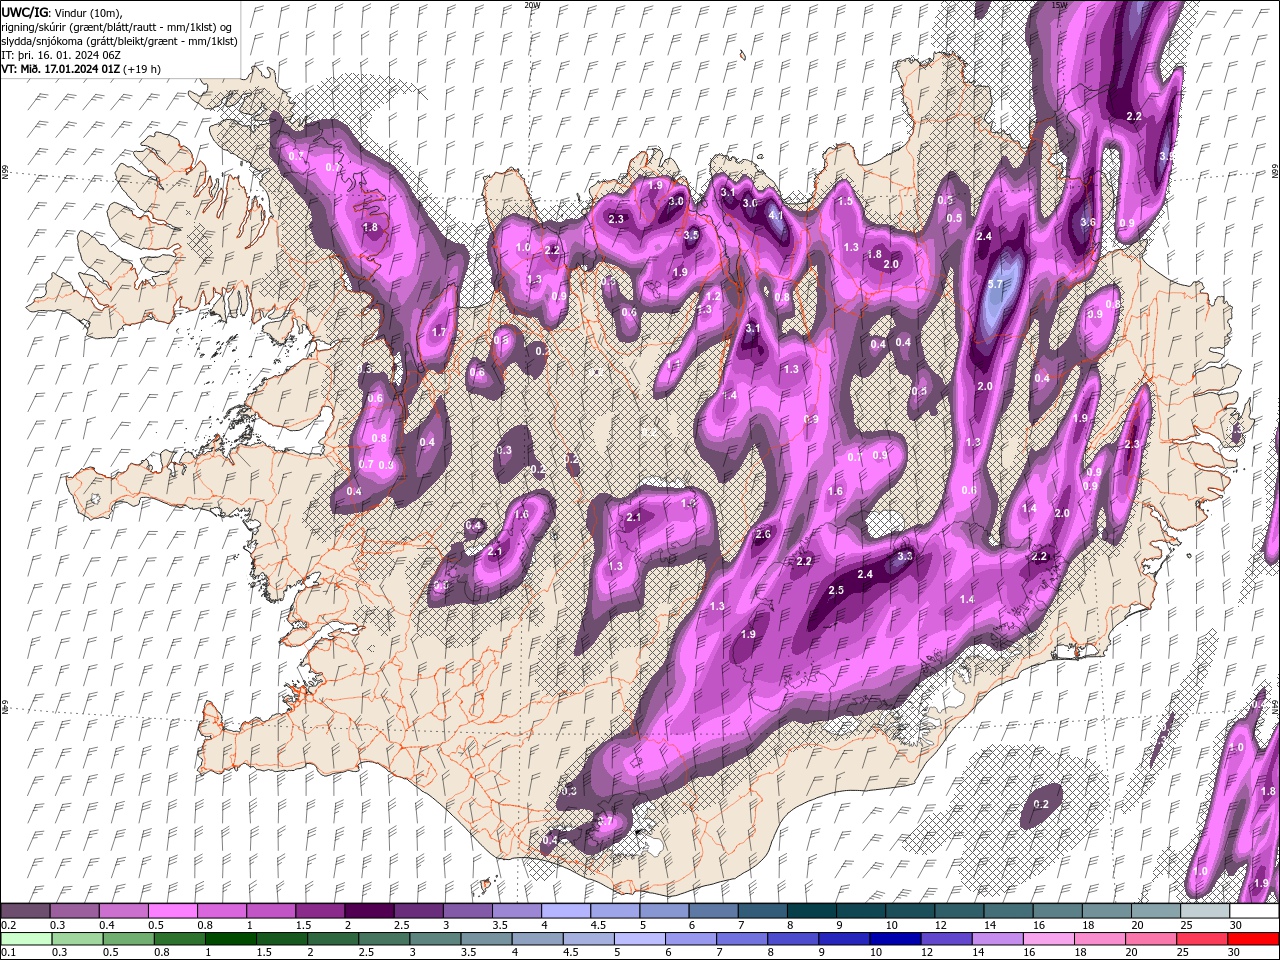The width and height of the screenshot is (1280, 960).
Task: Click the 1.2 precipitation value label
Action: pos(713,297)
